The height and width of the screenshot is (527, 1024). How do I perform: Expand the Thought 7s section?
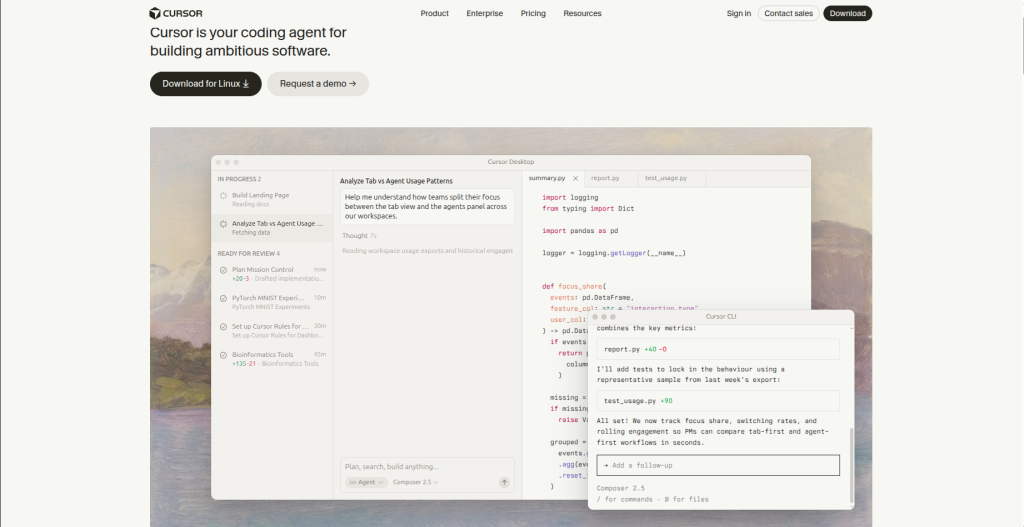(x=359, y=236)
